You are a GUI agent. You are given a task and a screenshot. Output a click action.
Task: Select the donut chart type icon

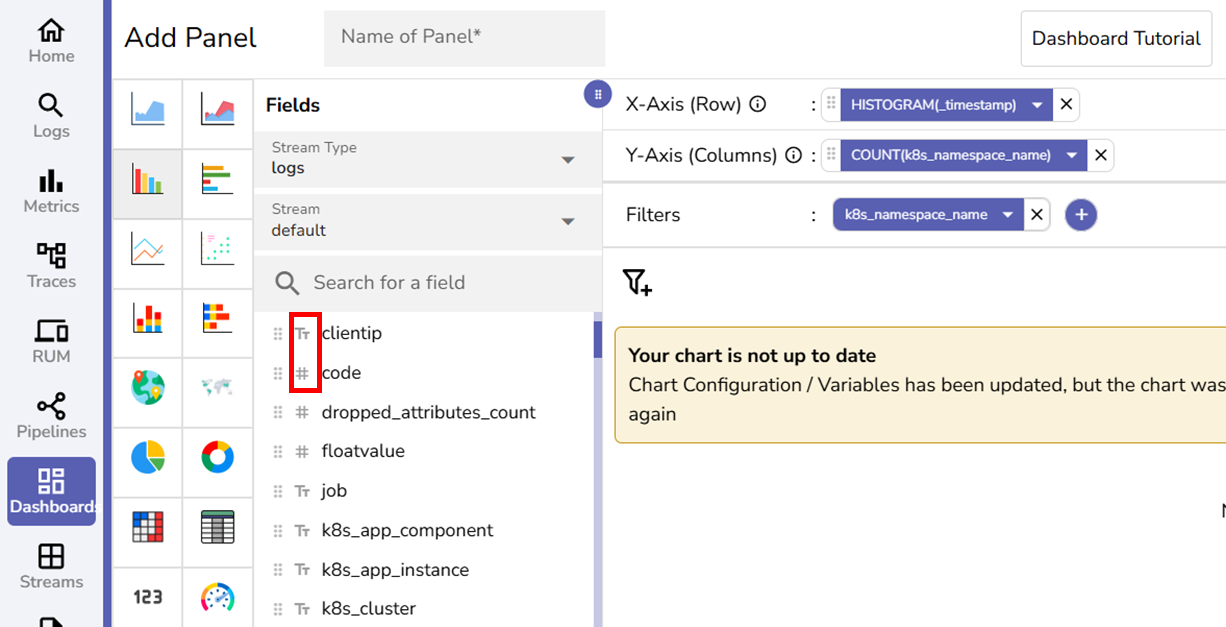[x=217, y=457]
